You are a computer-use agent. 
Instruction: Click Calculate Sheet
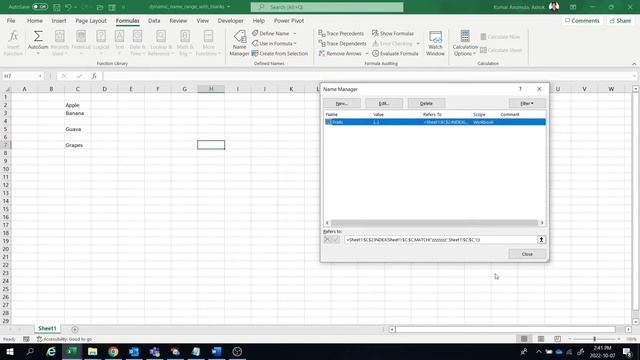[x=501, y=50]
